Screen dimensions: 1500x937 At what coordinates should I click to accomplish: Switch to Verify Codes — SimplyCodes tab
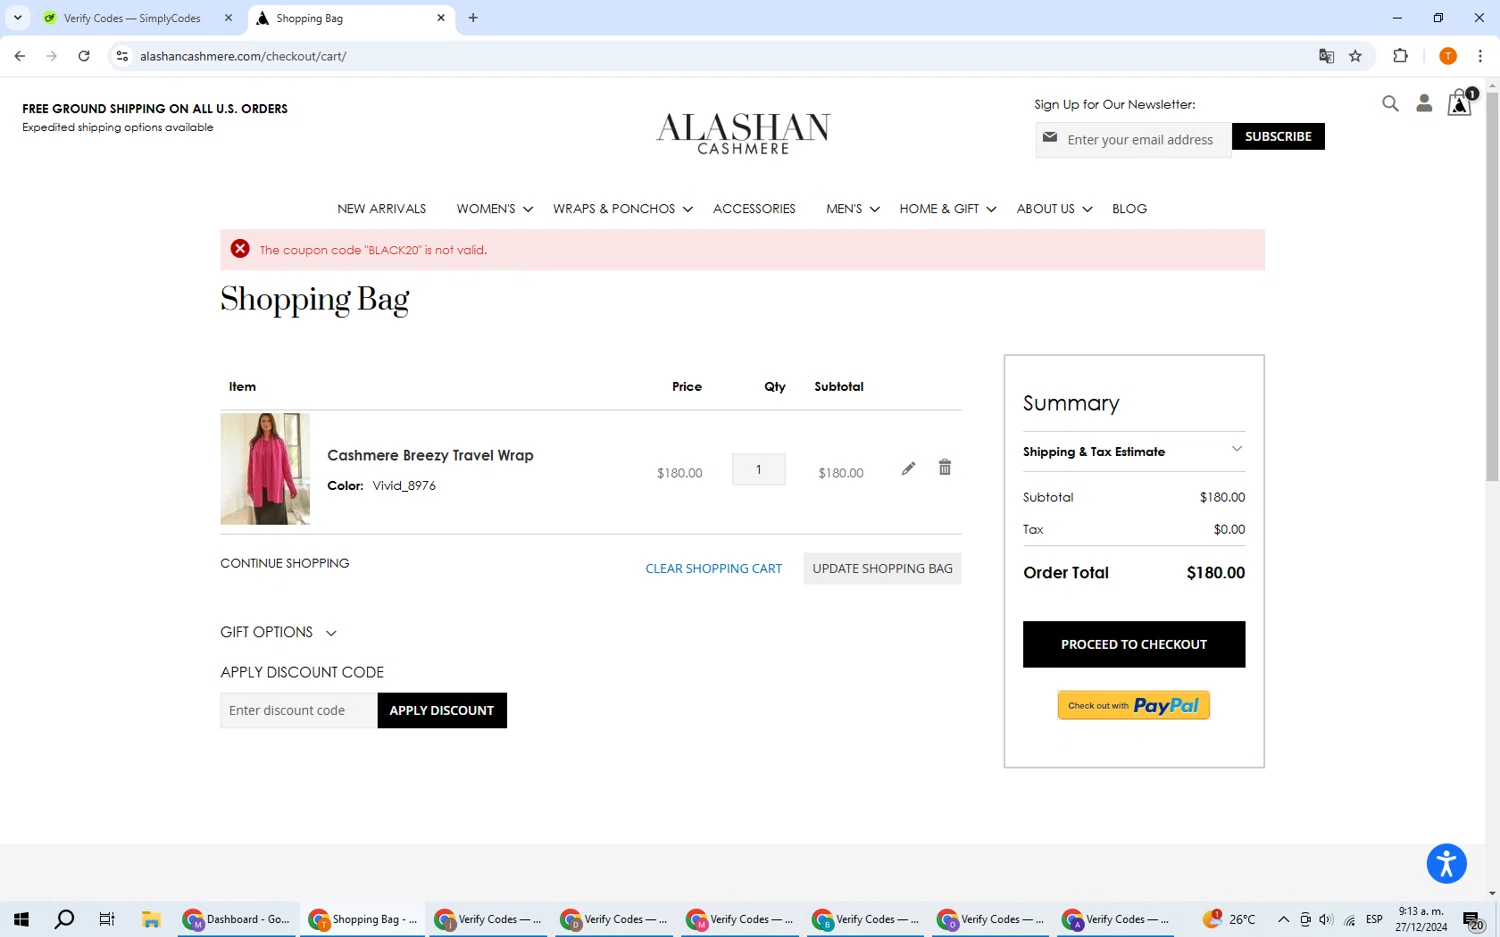[x=132, y=18]
